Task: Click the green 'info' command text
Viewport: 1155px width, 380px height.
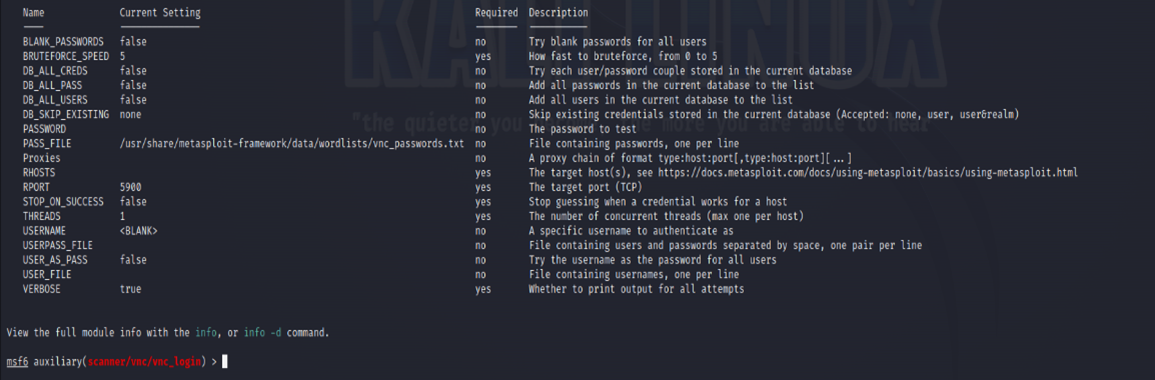Action: (206, 333)
